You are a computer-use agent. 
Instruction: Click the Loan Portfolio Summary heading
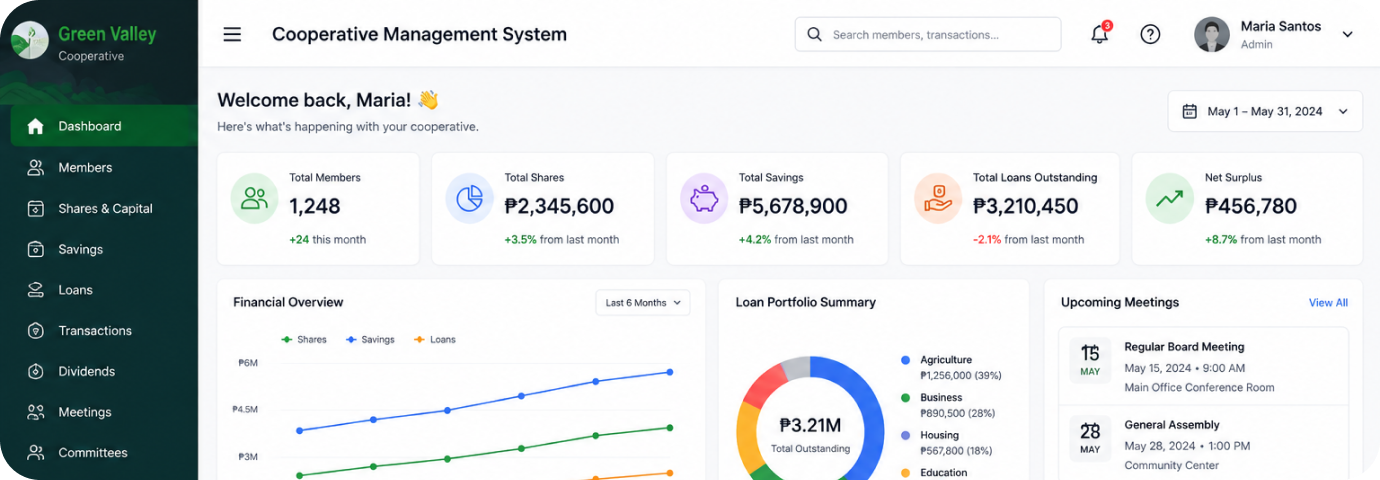(x=806, y=302)
